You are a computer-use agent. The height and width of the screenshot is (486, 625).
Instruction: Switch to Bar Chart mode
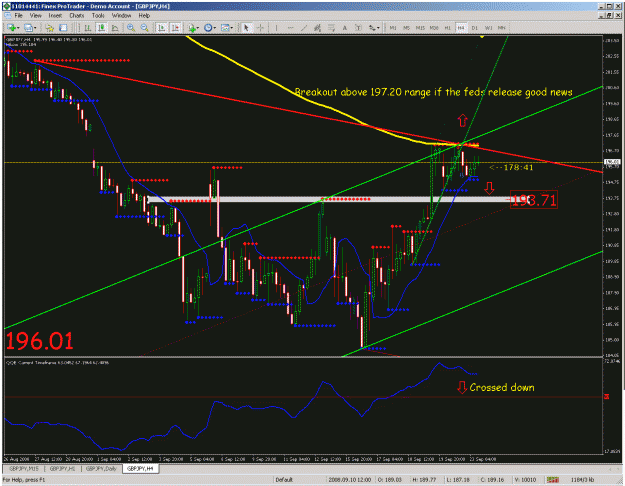coord(88,28)
